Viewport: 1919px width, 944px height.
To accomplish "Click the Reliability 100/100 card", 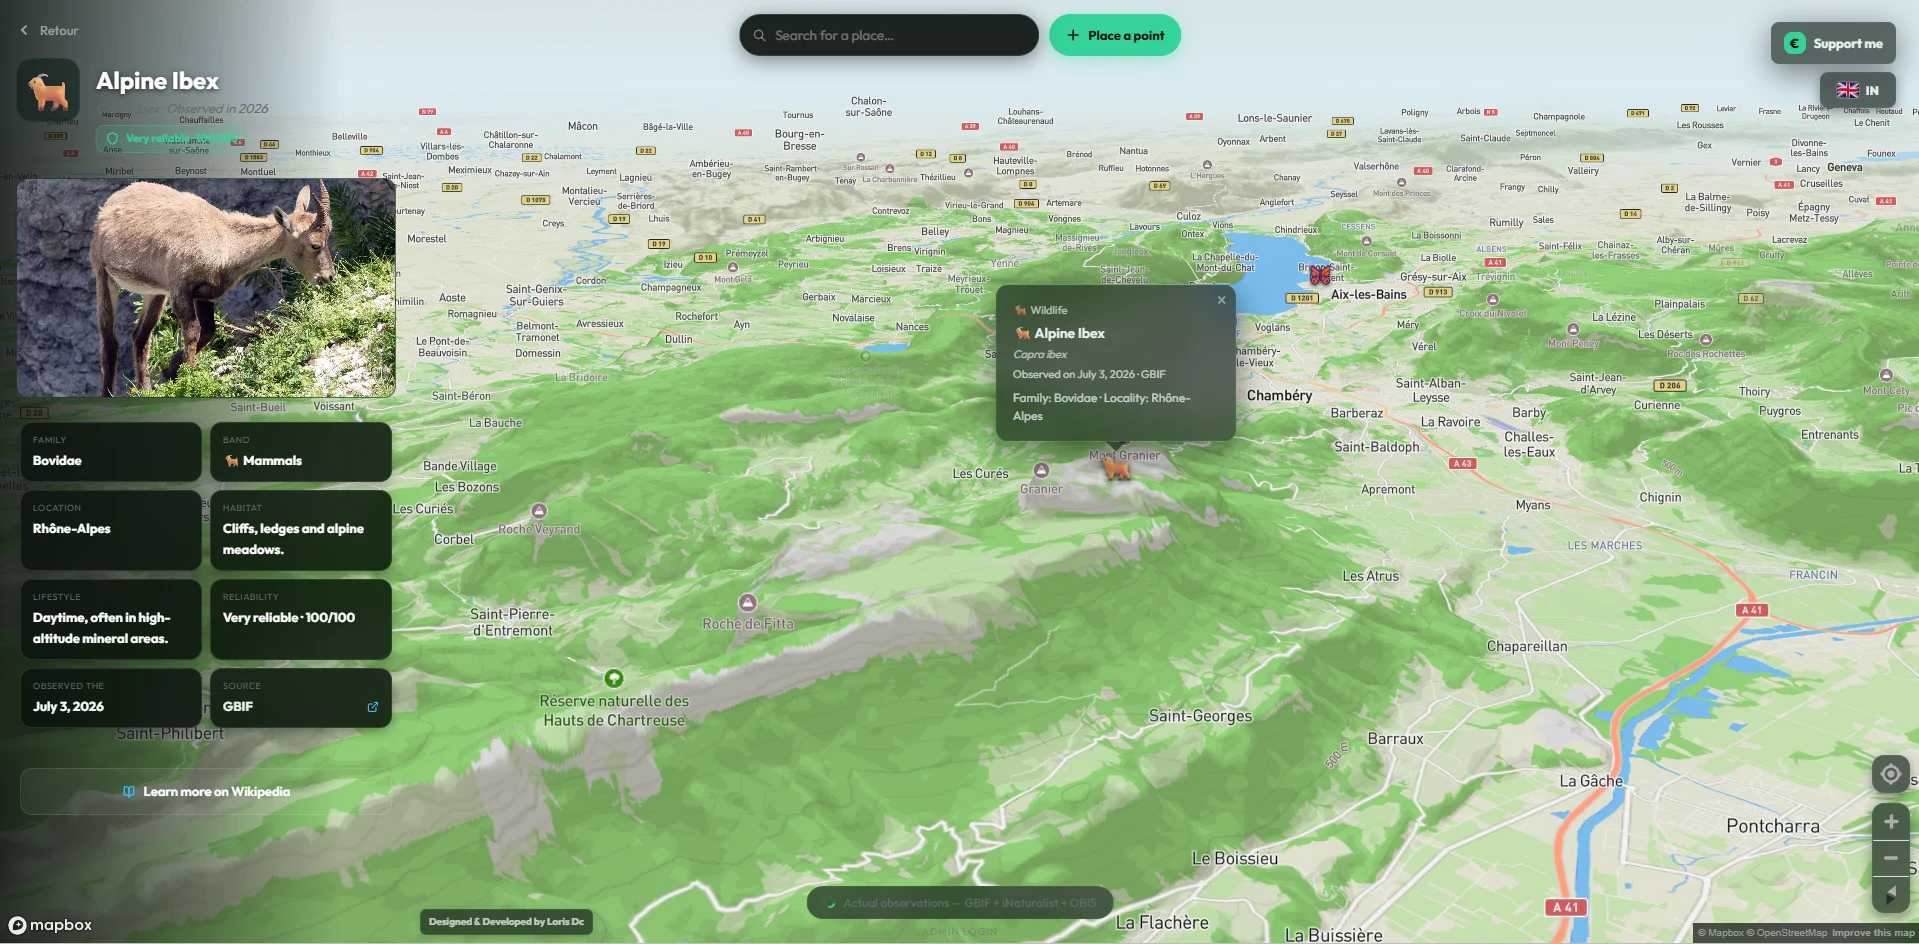I will [x=300, y=619].
